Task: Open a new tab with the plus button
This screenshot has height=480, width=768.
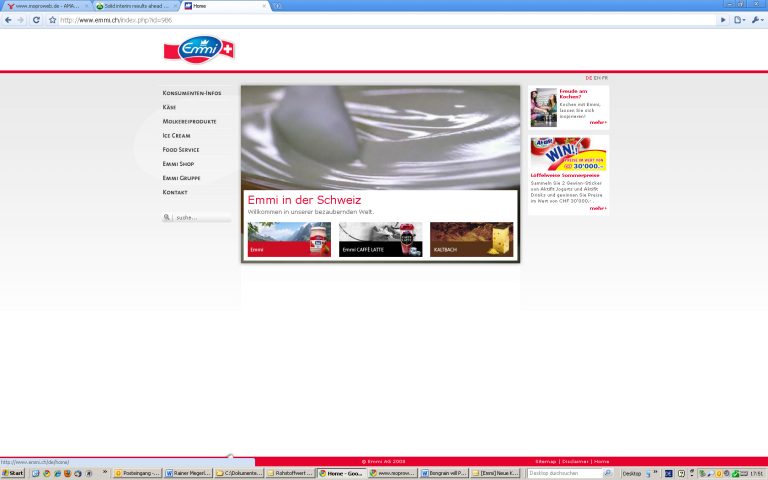Action: coord(277,6)
